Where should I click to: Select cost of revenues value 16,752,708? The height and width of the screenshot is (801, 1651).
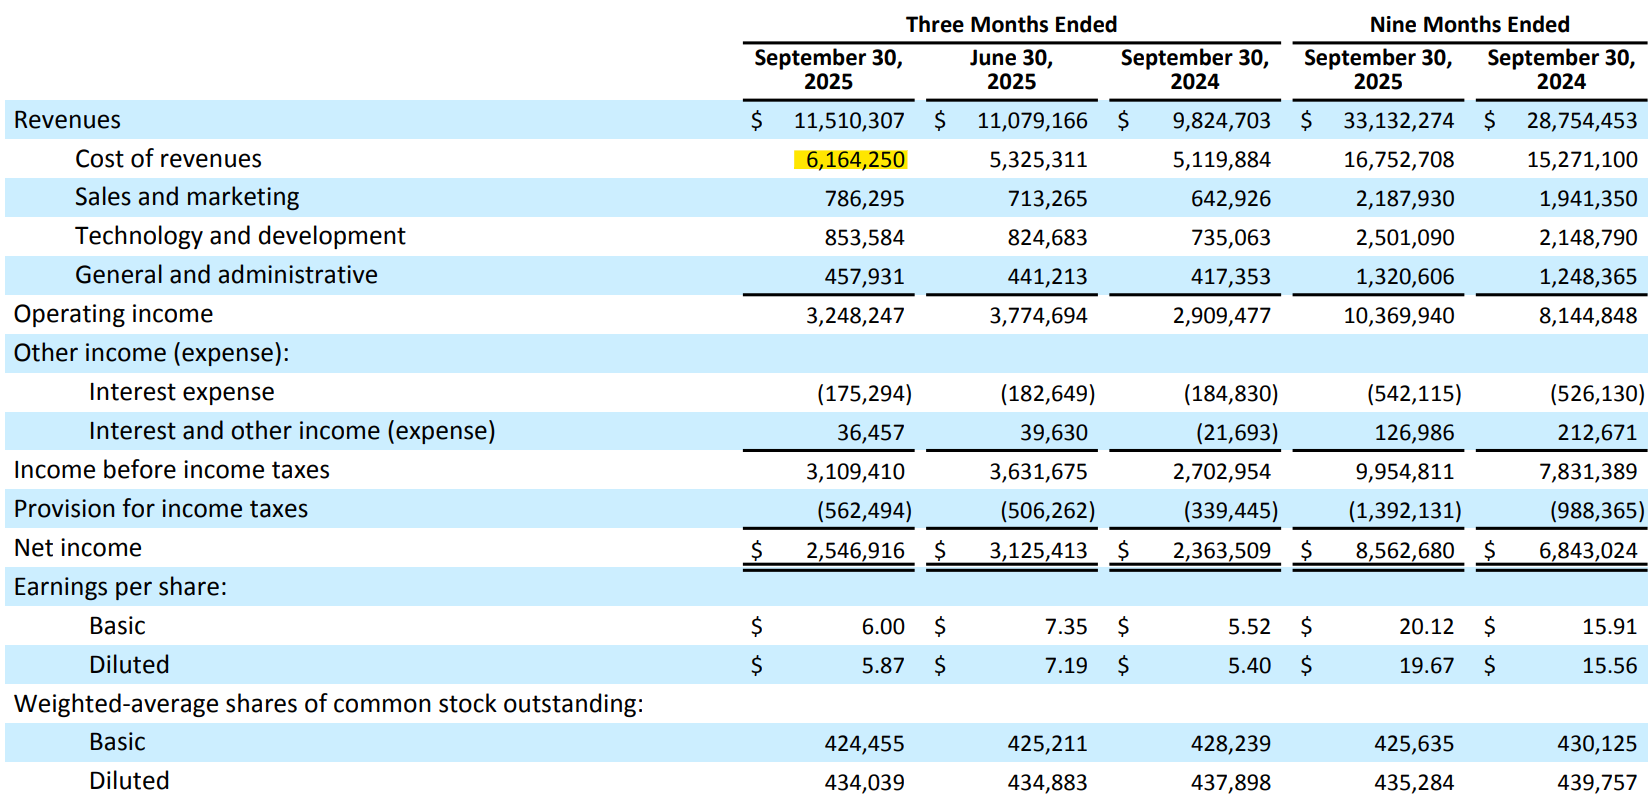point(1399,160)
